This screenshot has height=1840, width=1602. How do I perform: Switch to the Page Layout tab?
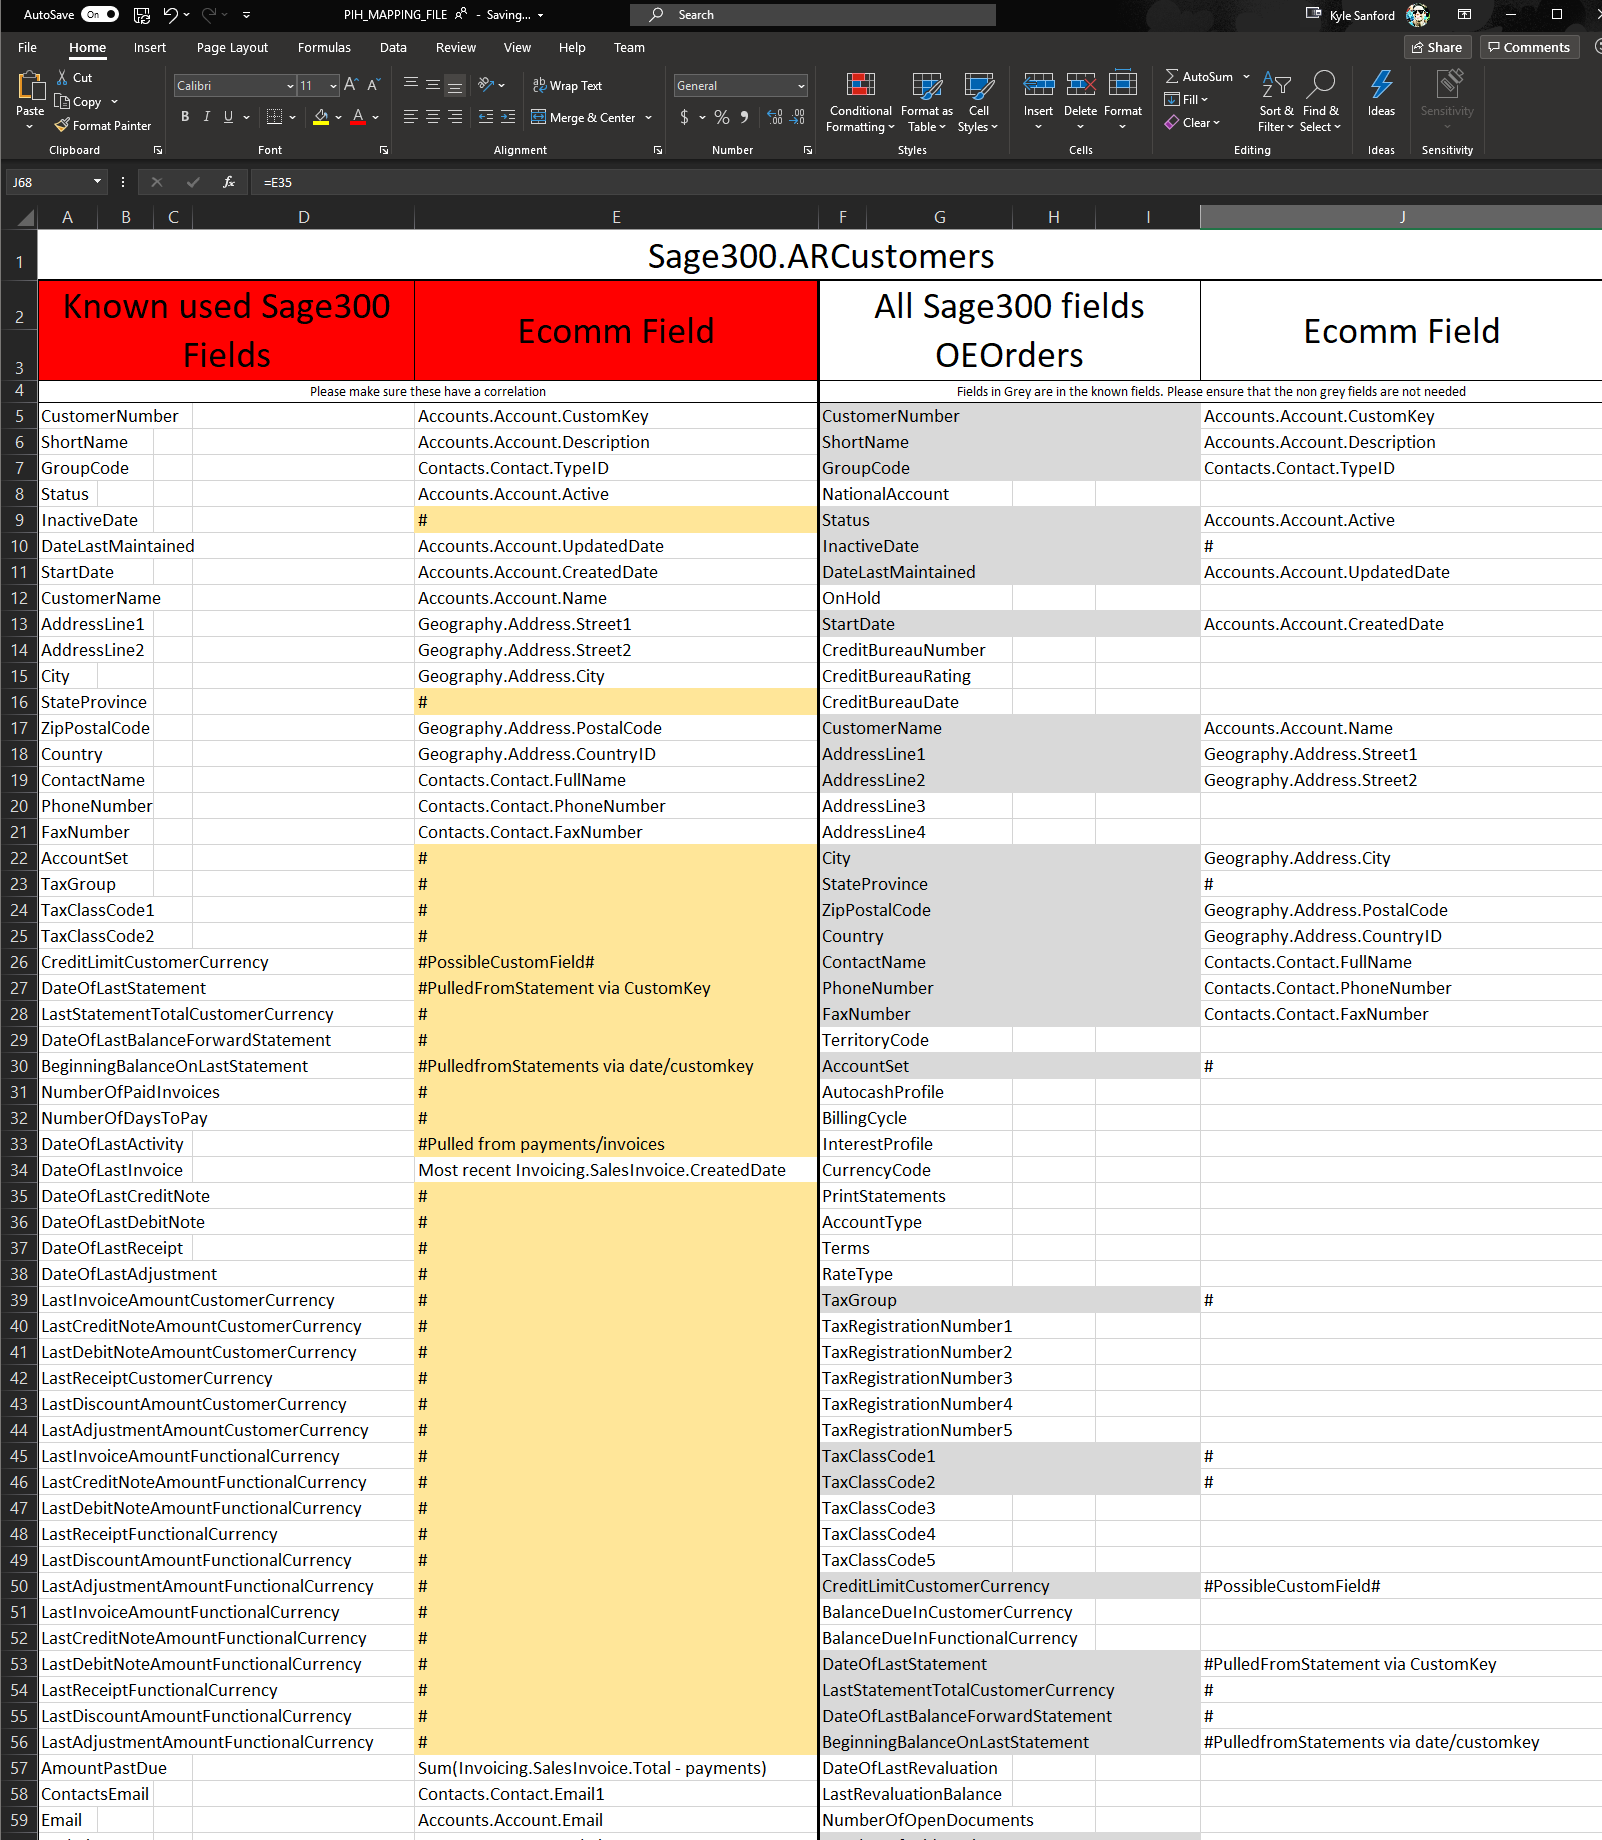[x=232, y=47]
